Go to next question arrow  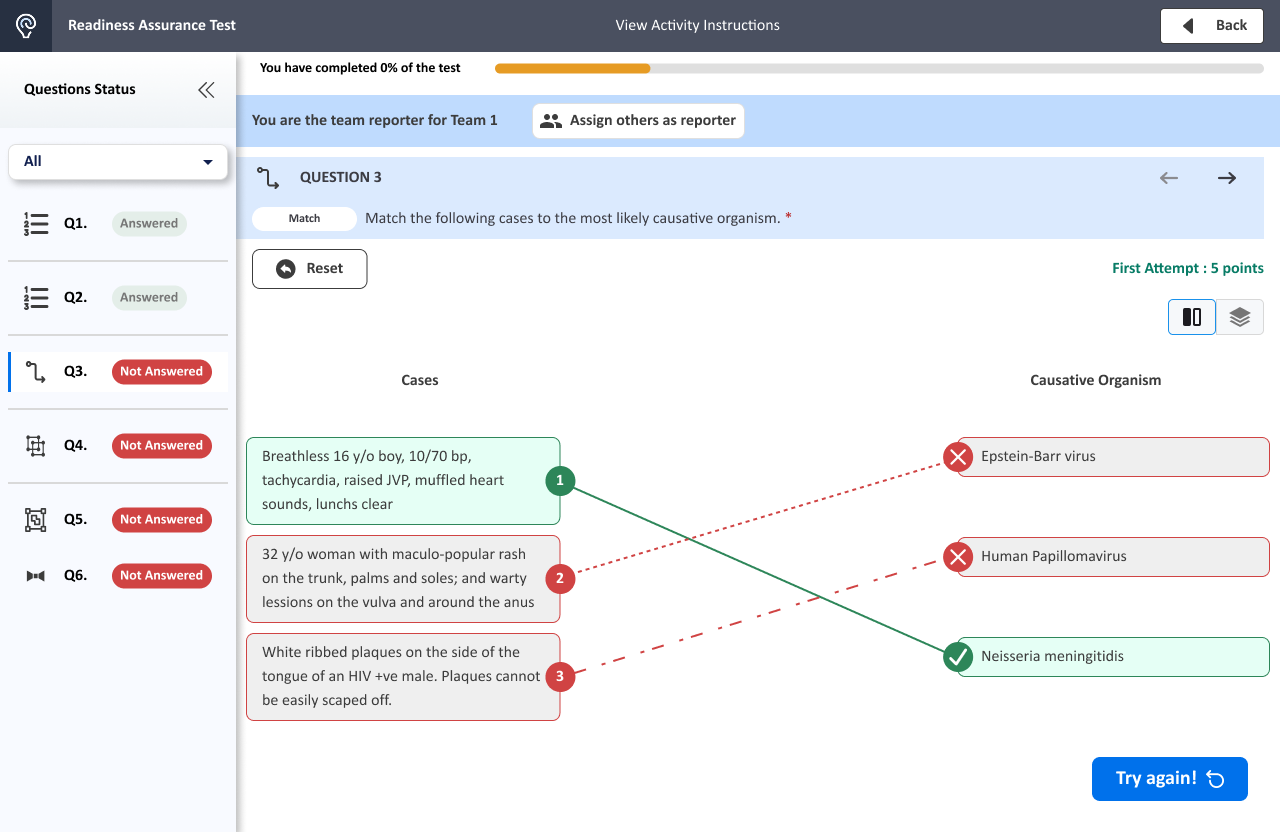pyautogui.click(x=1227, y=178)
